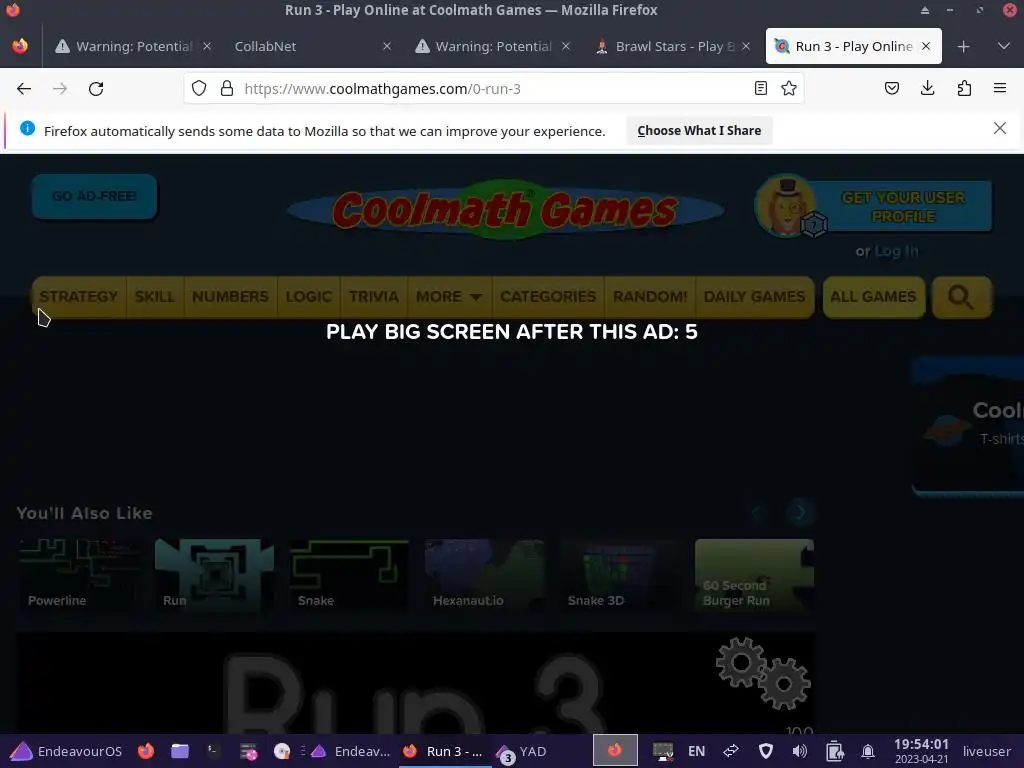1024x768 pixels.
Task: Close the CollabNet tab
Action: [x=387, y=46]
